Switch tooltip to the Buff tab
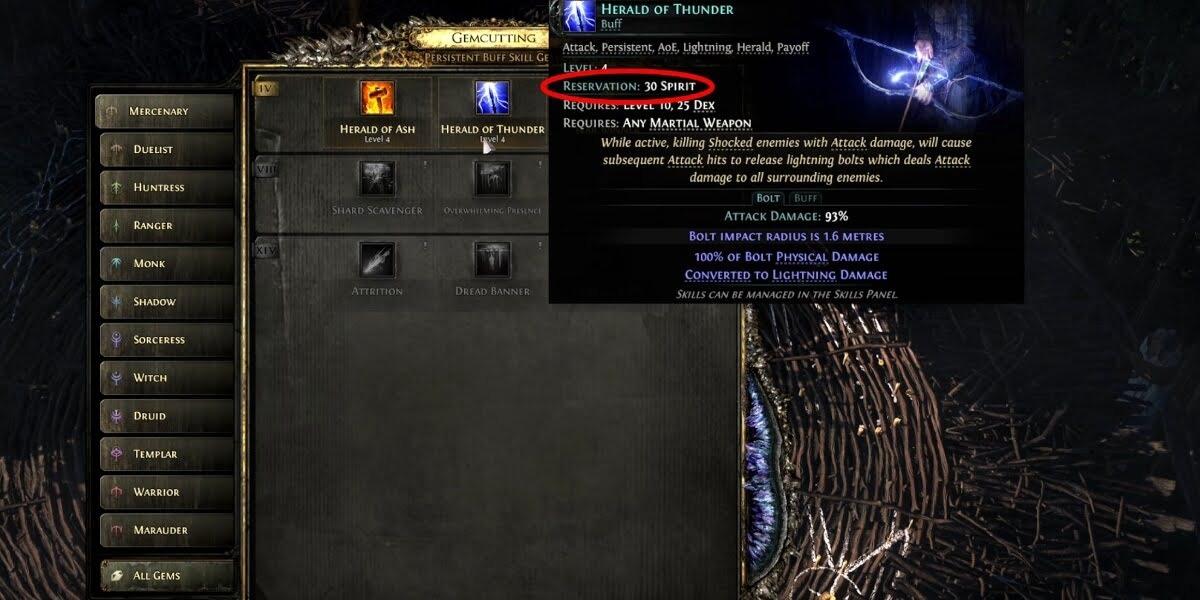Viewport: 1200px width, 600px height. click(806, 198)
